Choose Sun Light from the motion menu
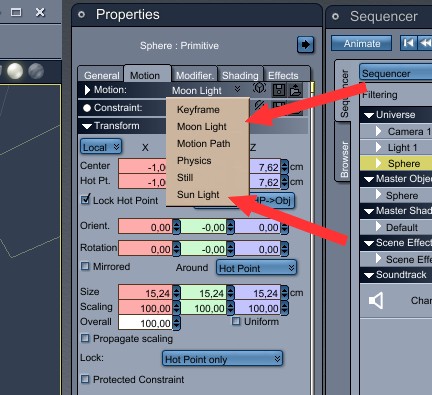The image size is (432, 395). 198,195
